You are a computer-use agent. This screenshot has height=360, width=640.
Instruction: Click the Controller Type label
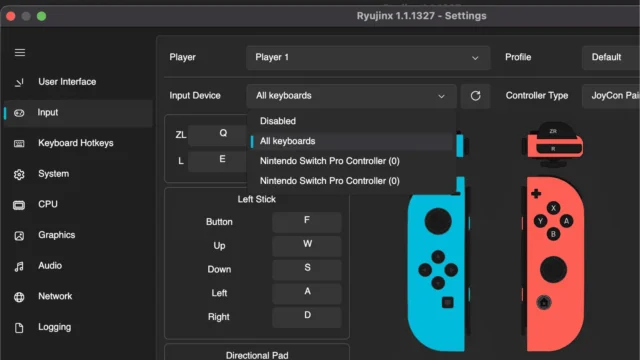(537, 96)
